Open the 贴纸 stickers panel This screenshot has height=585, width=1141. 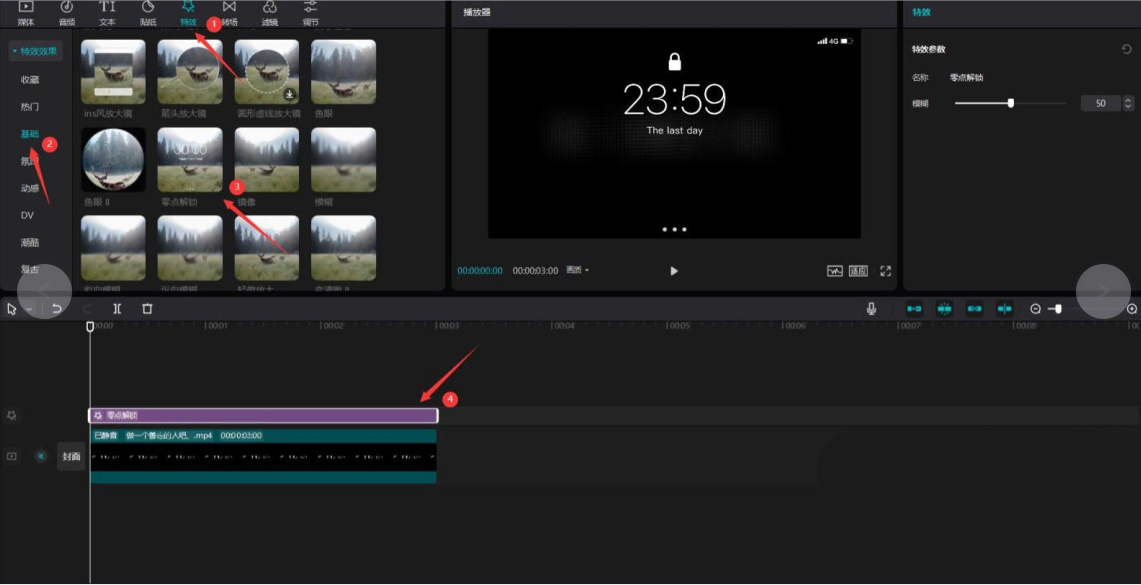(x=148, y=13)
